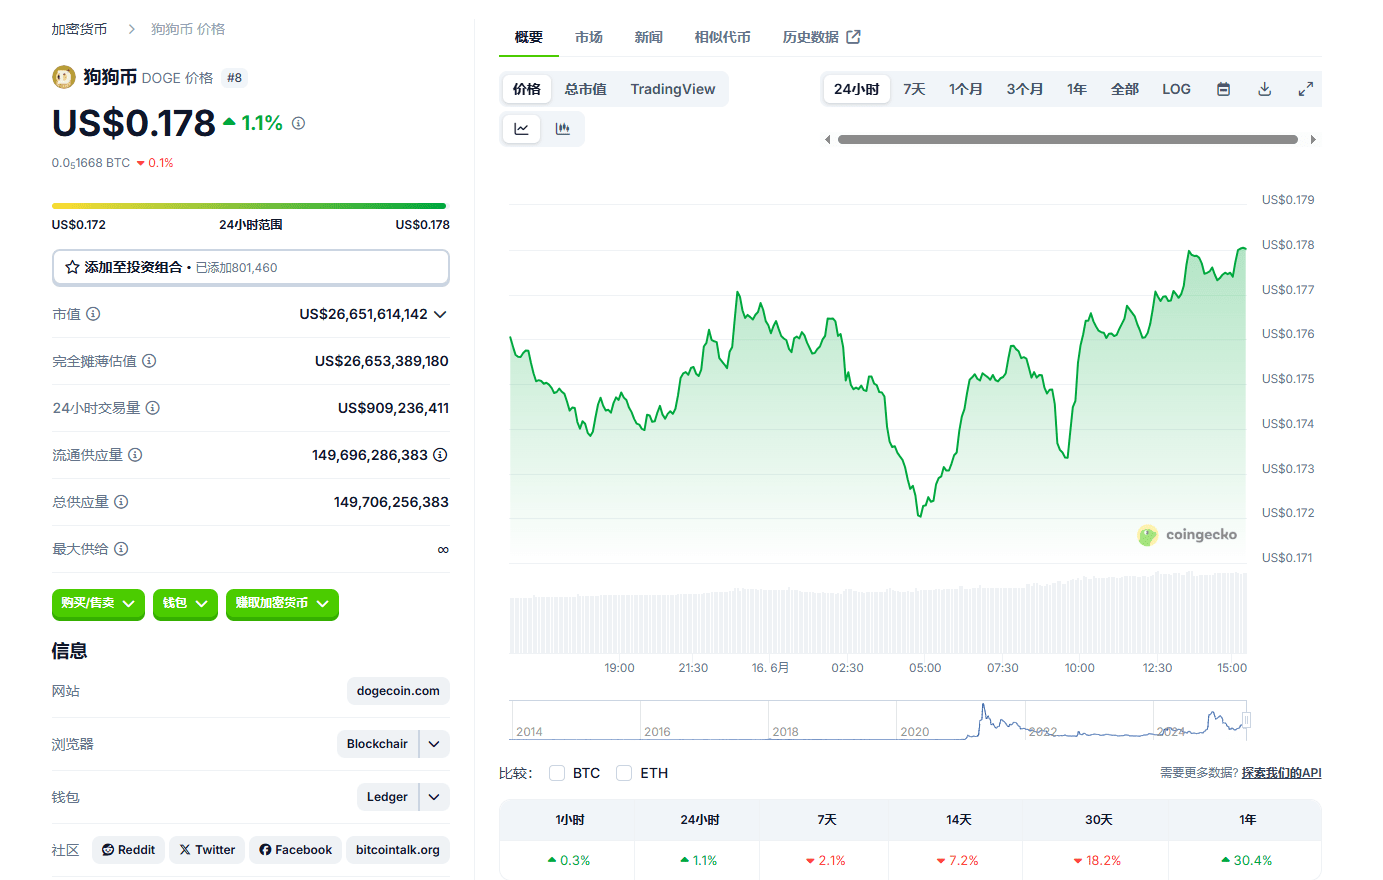Go to 加密货币 breadcrumb link
1383x880 pixels.
(79, 29)
